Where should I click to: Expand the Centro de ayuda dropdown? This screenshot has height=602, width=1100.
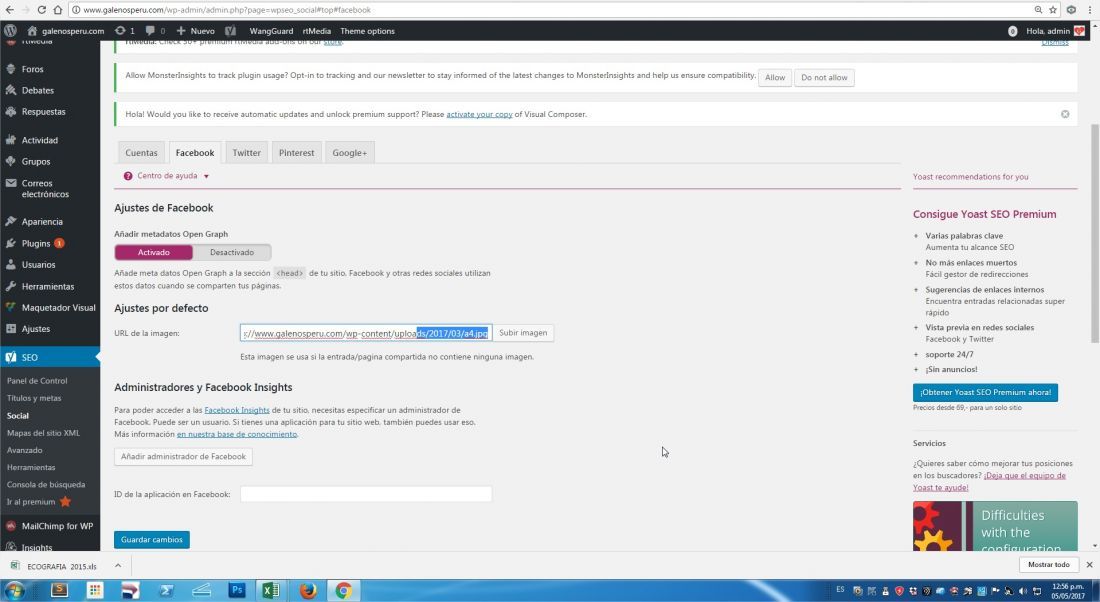[x=206, y=176]
